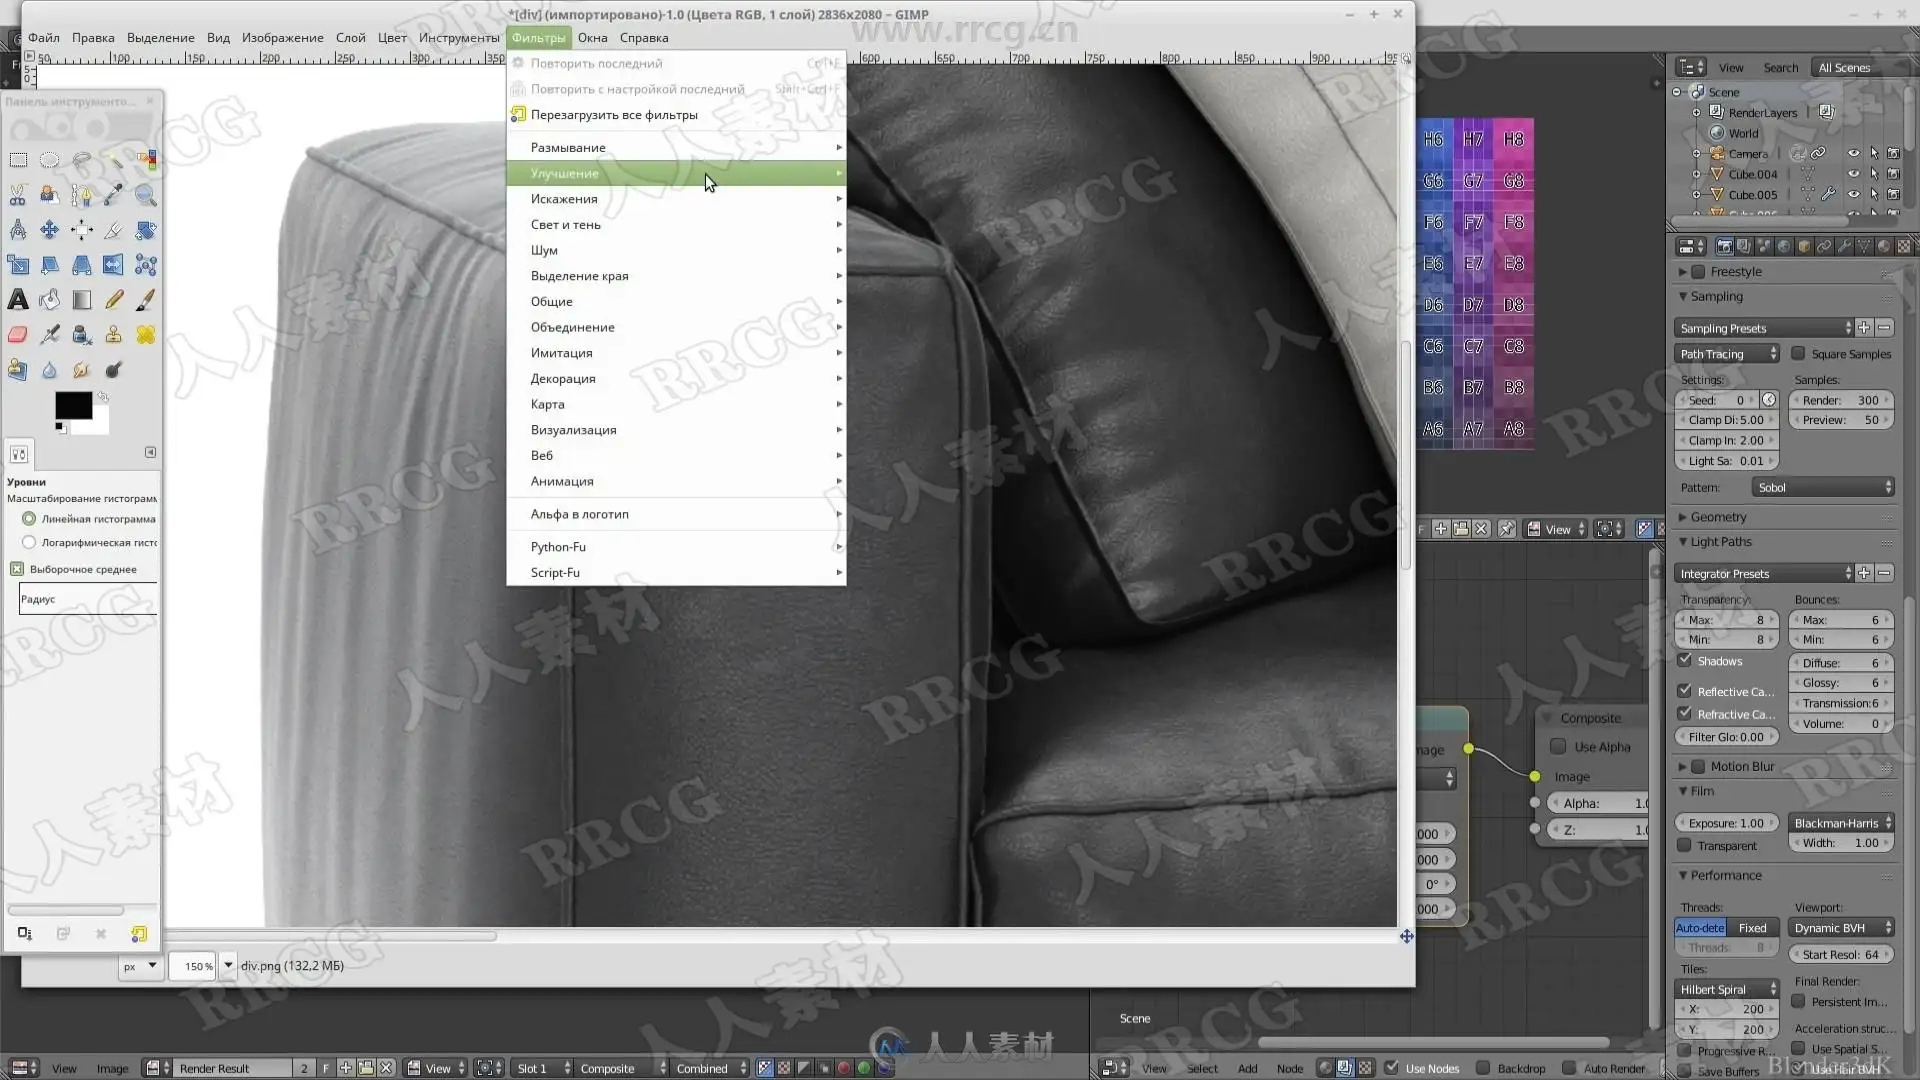Open the Цвет menu
Image resolution: width=1920 pixels, height=1080 pixels.
coord(392,38)
